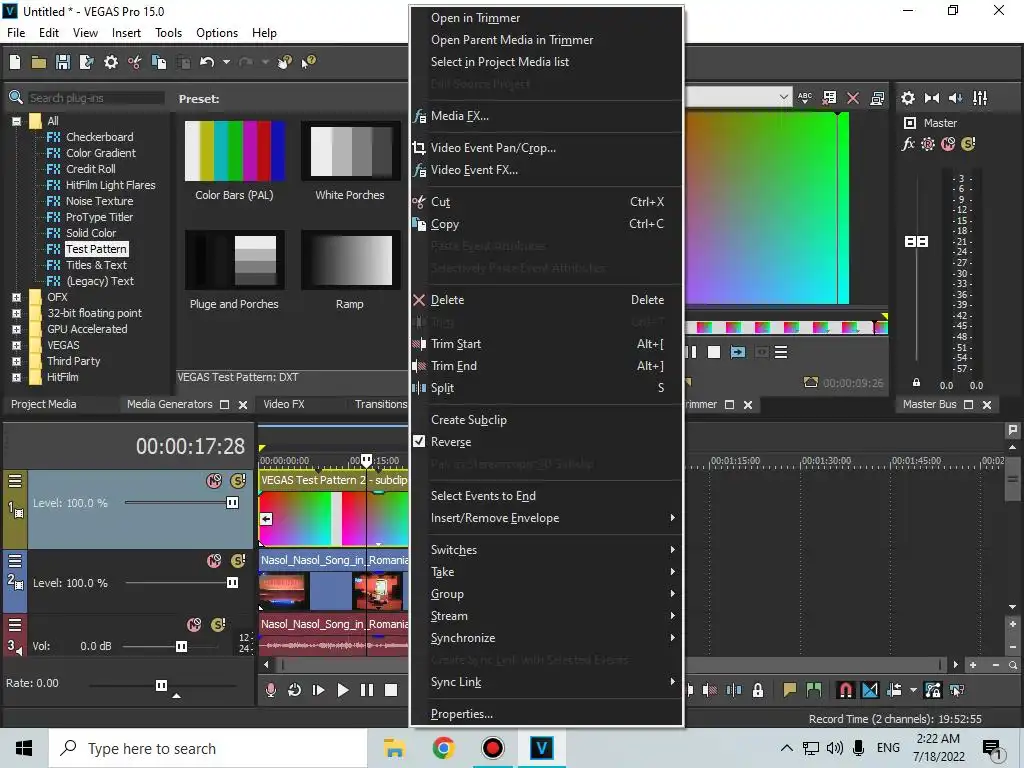
Task: Switch to Video FX tab
Action: coord(283,404)
